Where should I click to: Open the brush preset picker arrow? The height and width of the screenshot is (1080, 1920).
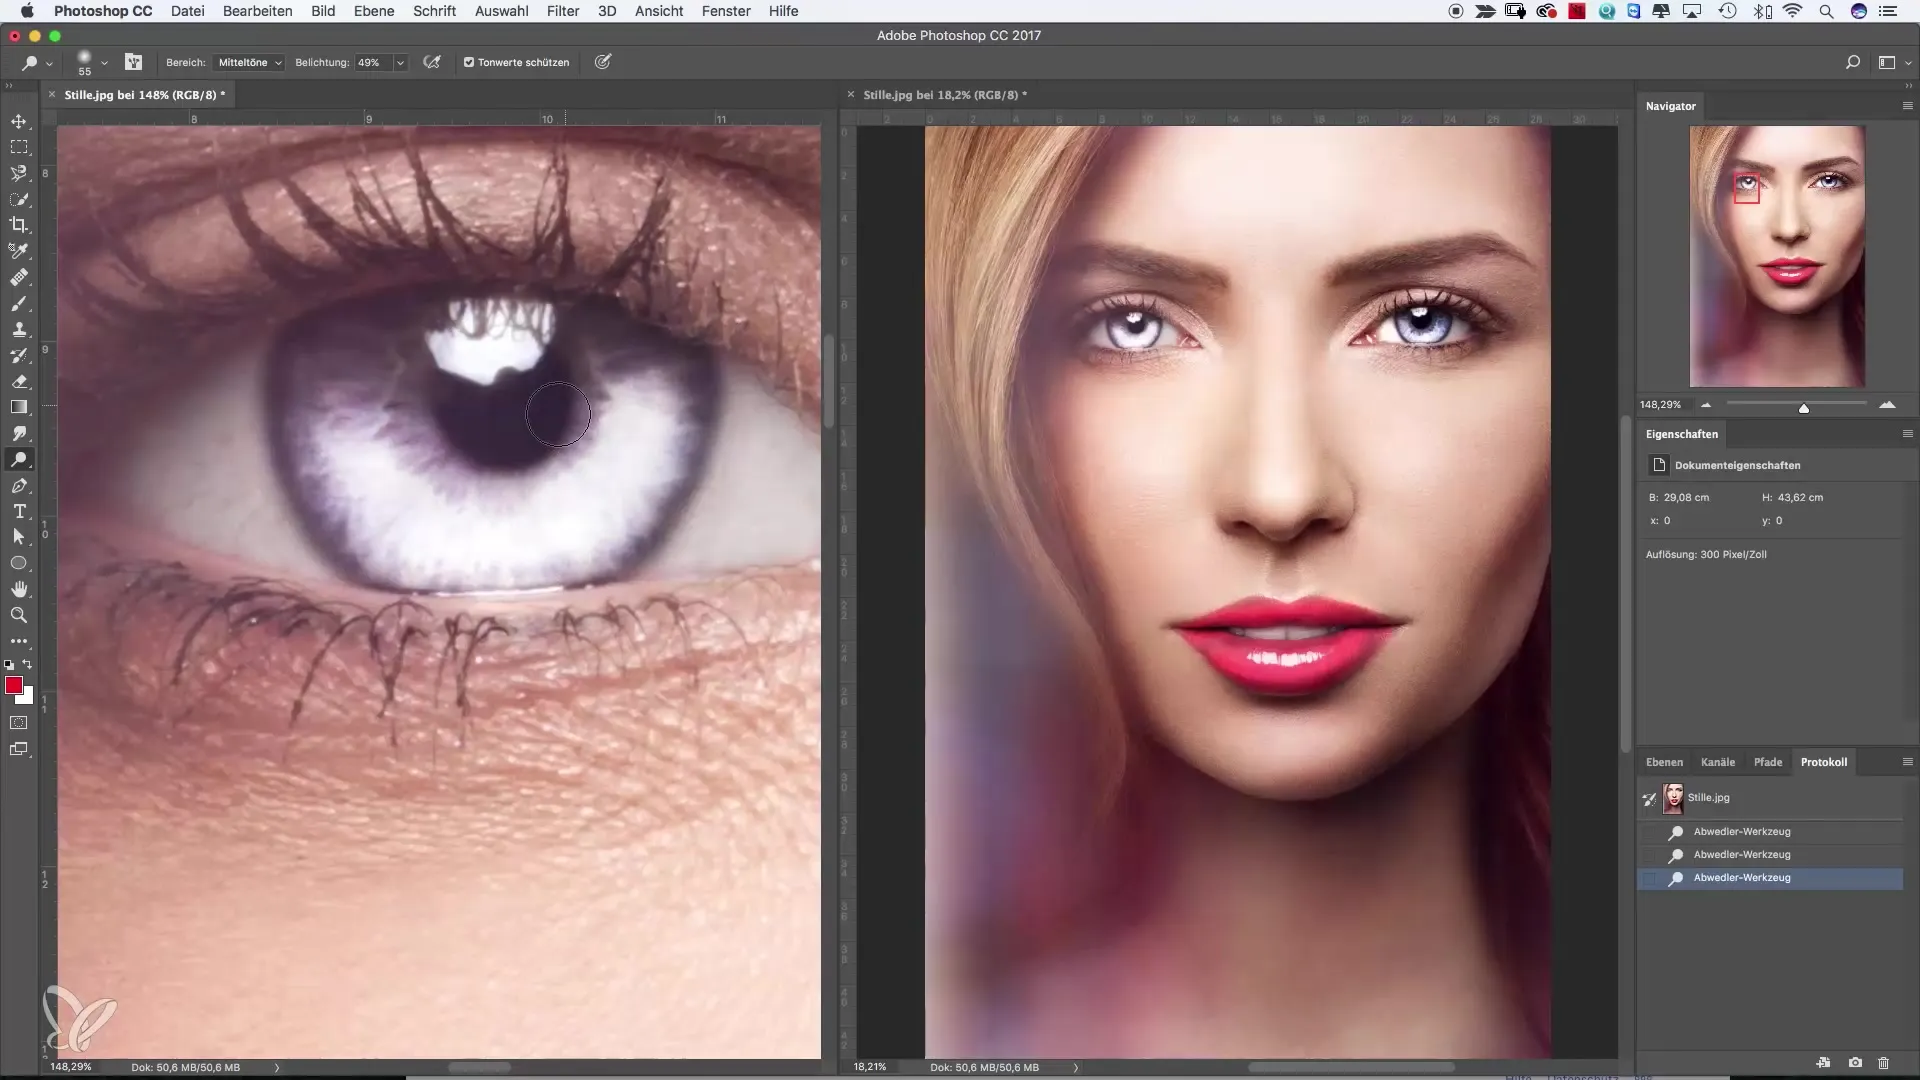tap(104, 62)
